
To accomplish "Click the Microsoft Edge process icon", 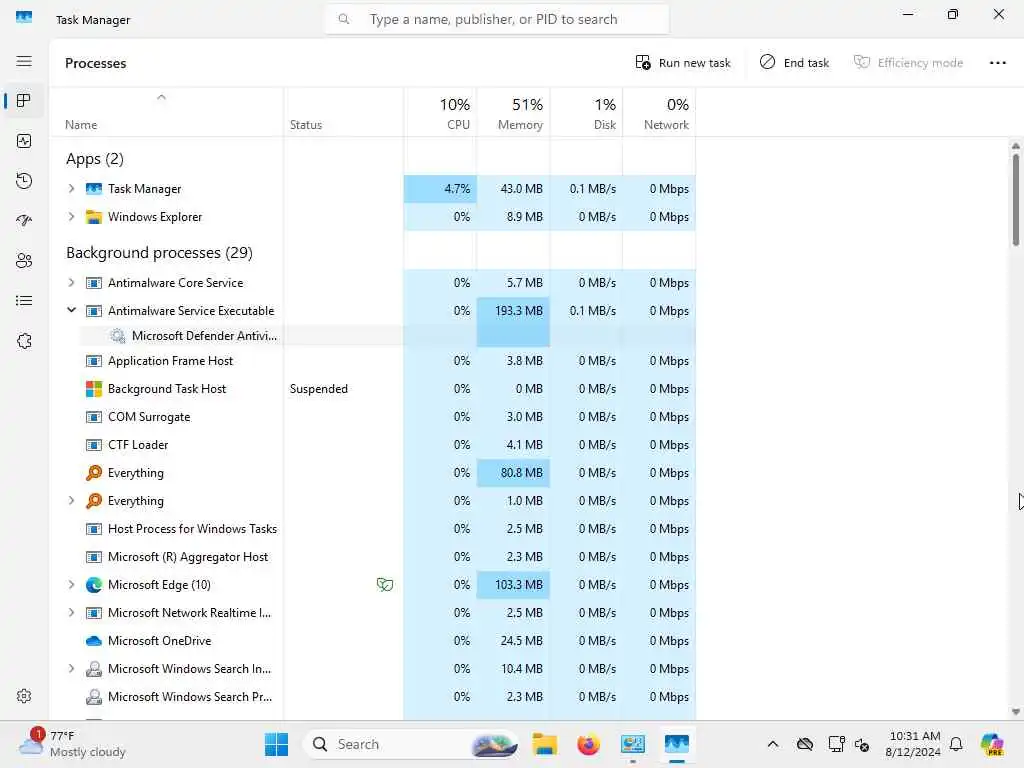I will (94, 585).
